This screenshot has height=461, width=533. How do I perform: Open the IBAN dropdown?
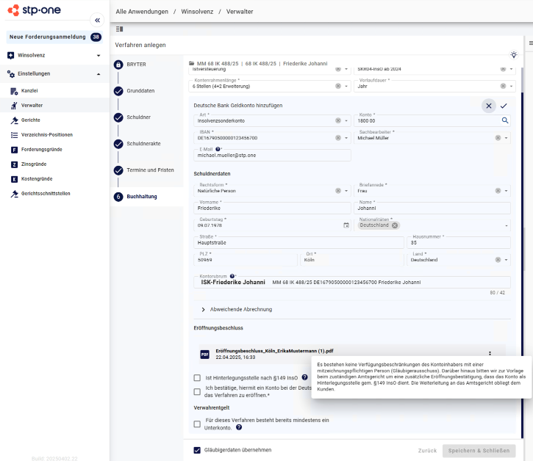point(346,138)
